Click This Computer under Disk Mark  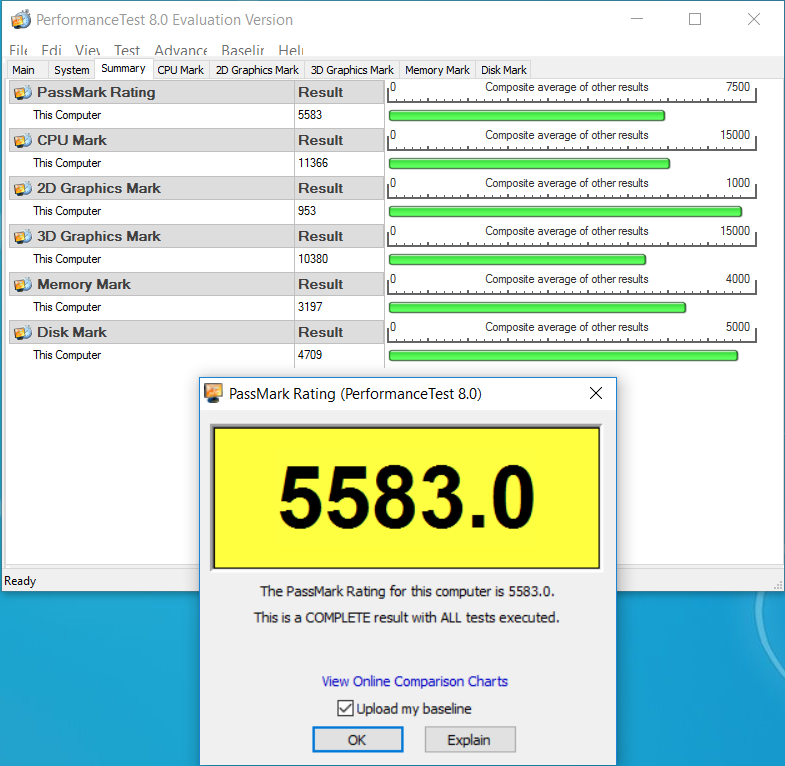click(67, 355)
